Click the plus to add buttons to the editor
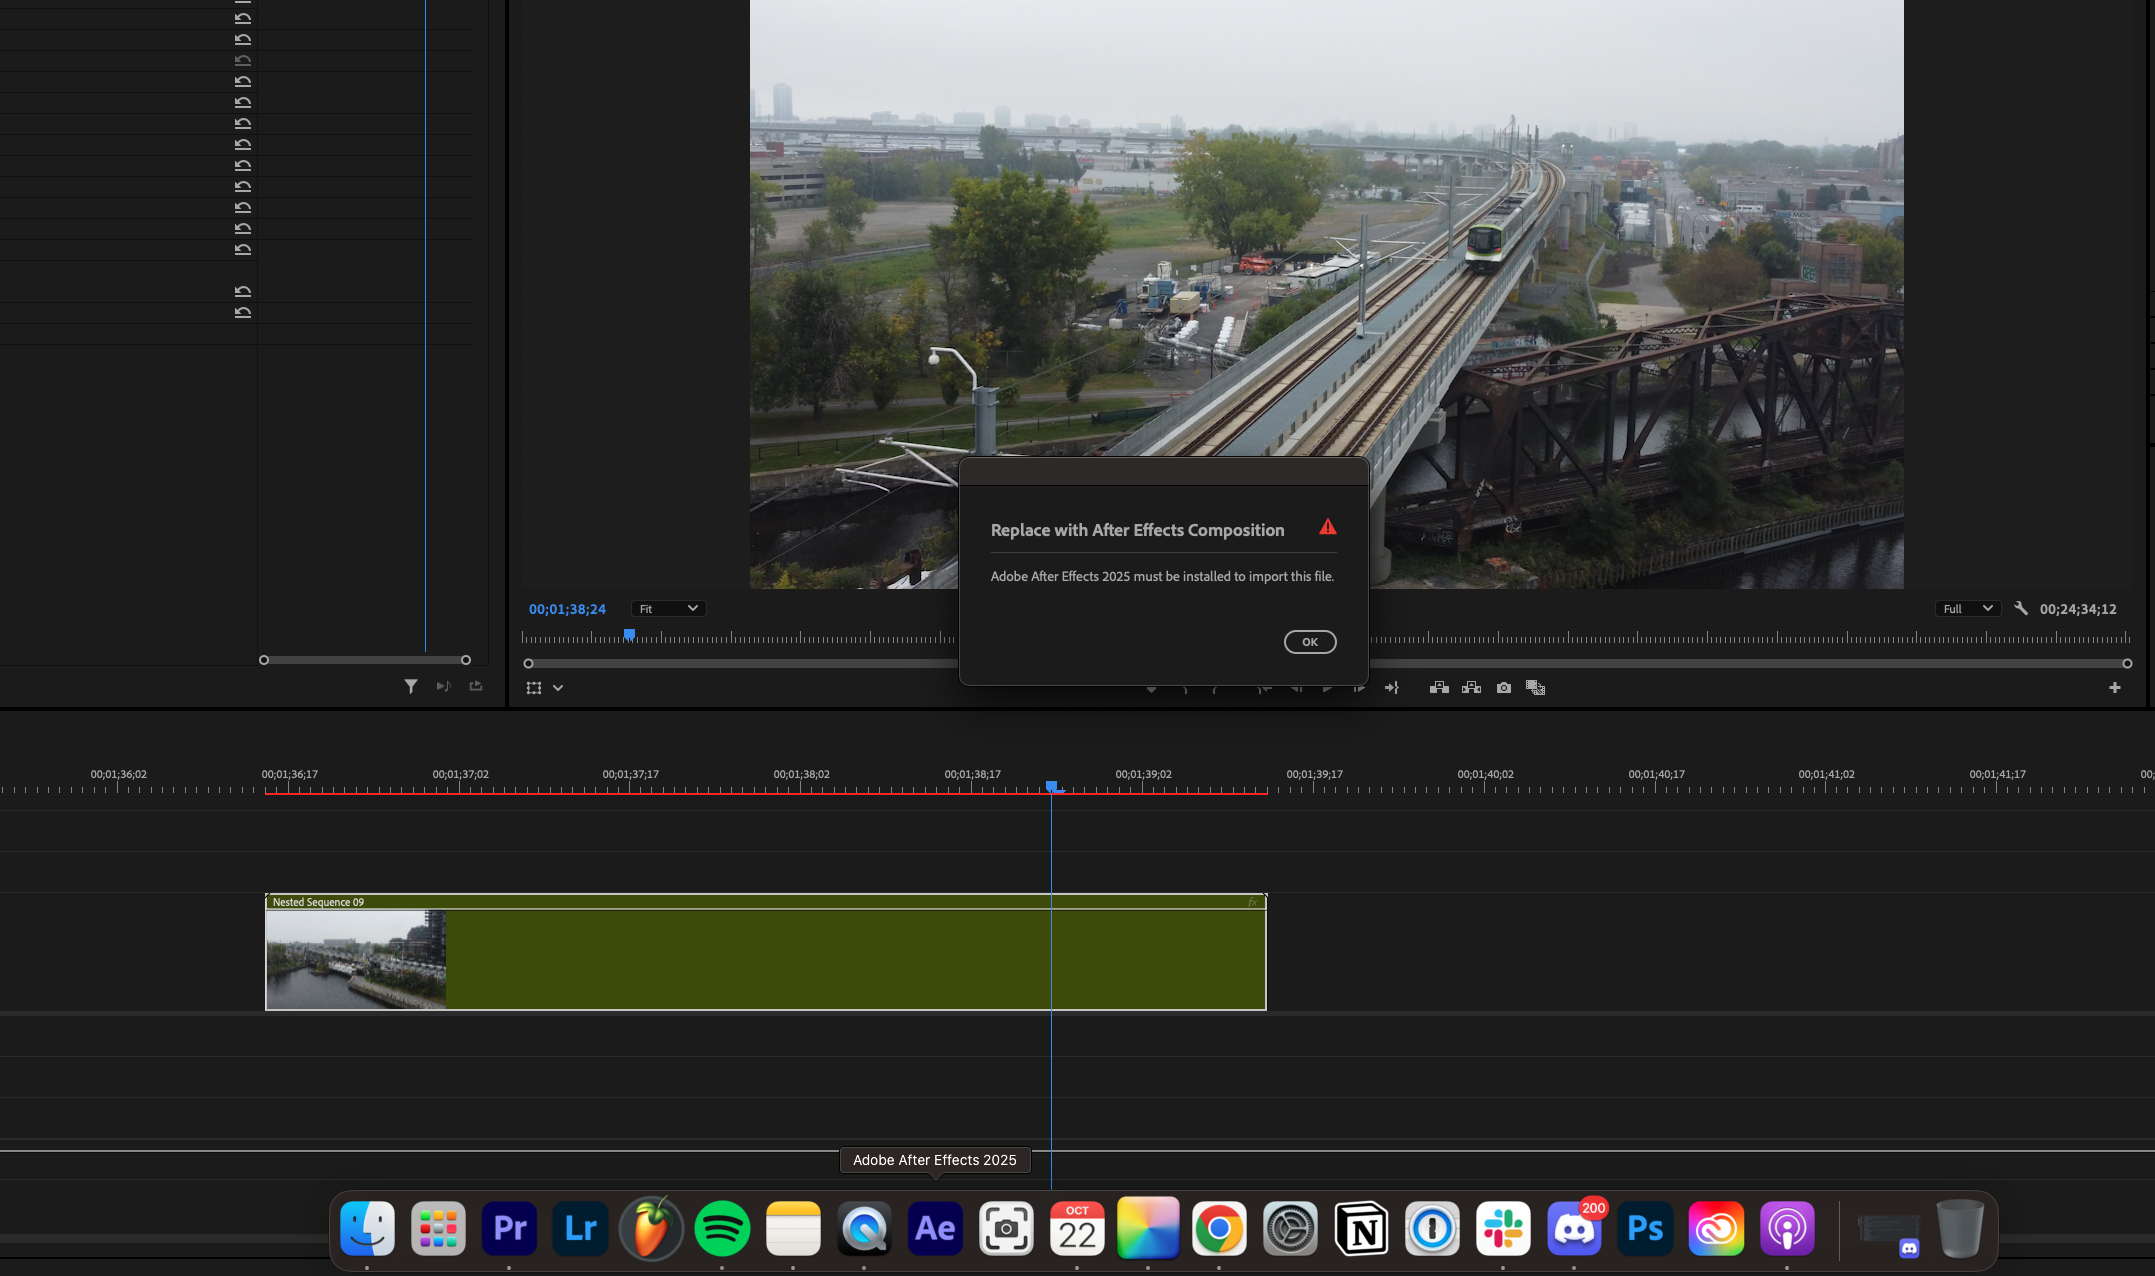This screenshot has height=1276, width=2155. tap(2116, 687)
